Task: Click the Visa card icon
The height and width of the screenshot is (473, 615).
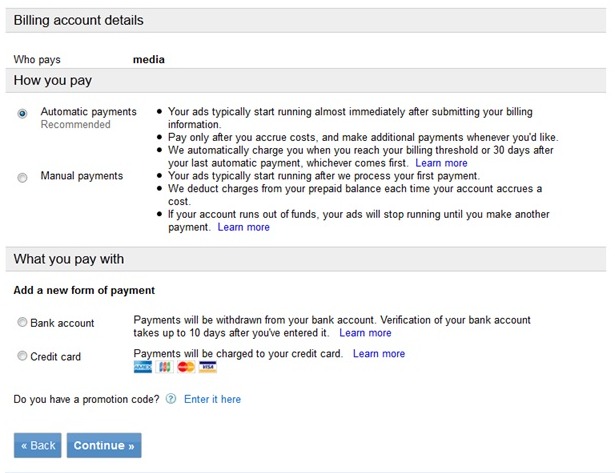Action: pyautogui.click(x=207, y=367)
